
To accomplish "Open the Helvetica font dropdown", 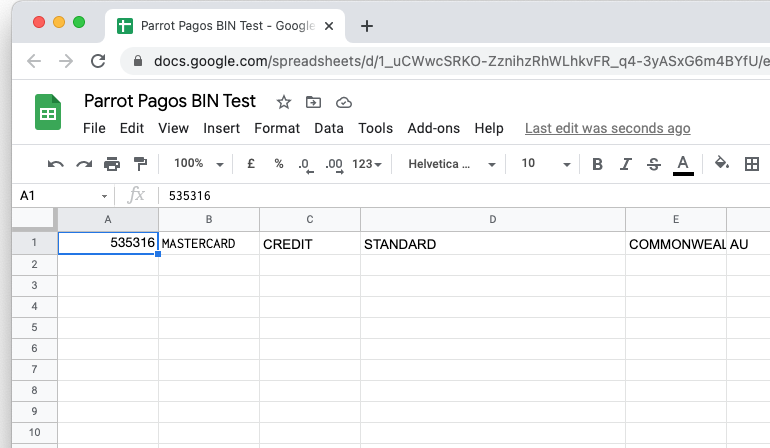I will click(452, 164).
